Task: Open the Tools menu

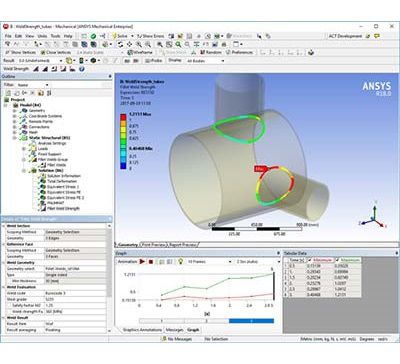Action: pyautogui.click(x=55, y=36)
